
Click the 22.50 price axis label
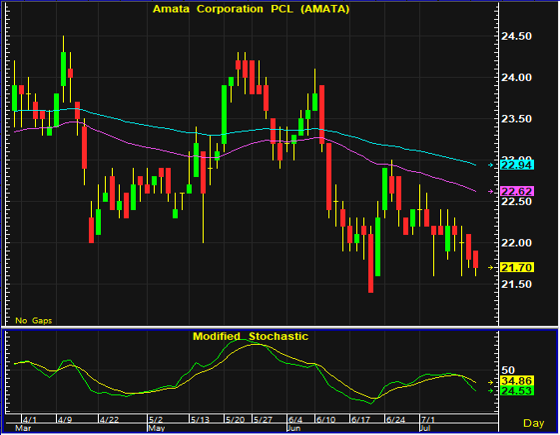[x=516, y=202]
